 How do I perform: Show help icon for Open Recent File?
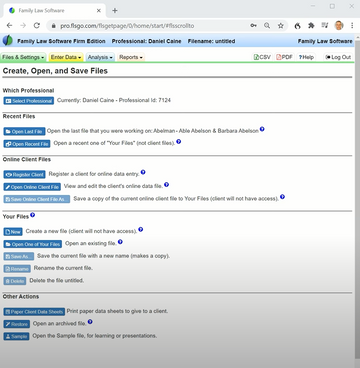tap(179, 142)
